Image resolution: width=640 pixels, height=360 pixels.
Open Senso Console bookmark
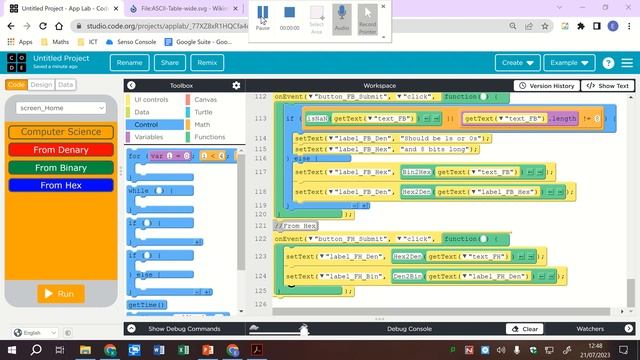tap(131, 42)
